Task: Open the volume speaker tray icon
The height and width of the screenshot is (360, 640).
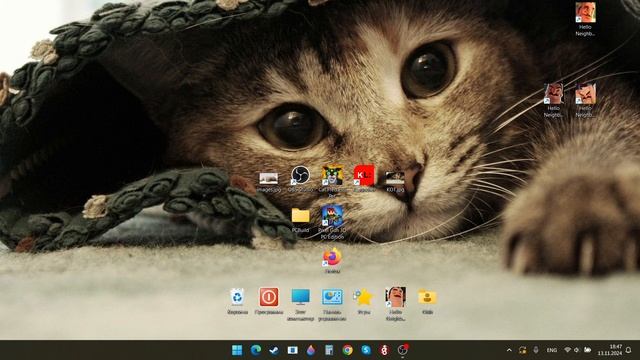Action: (577, 350)
